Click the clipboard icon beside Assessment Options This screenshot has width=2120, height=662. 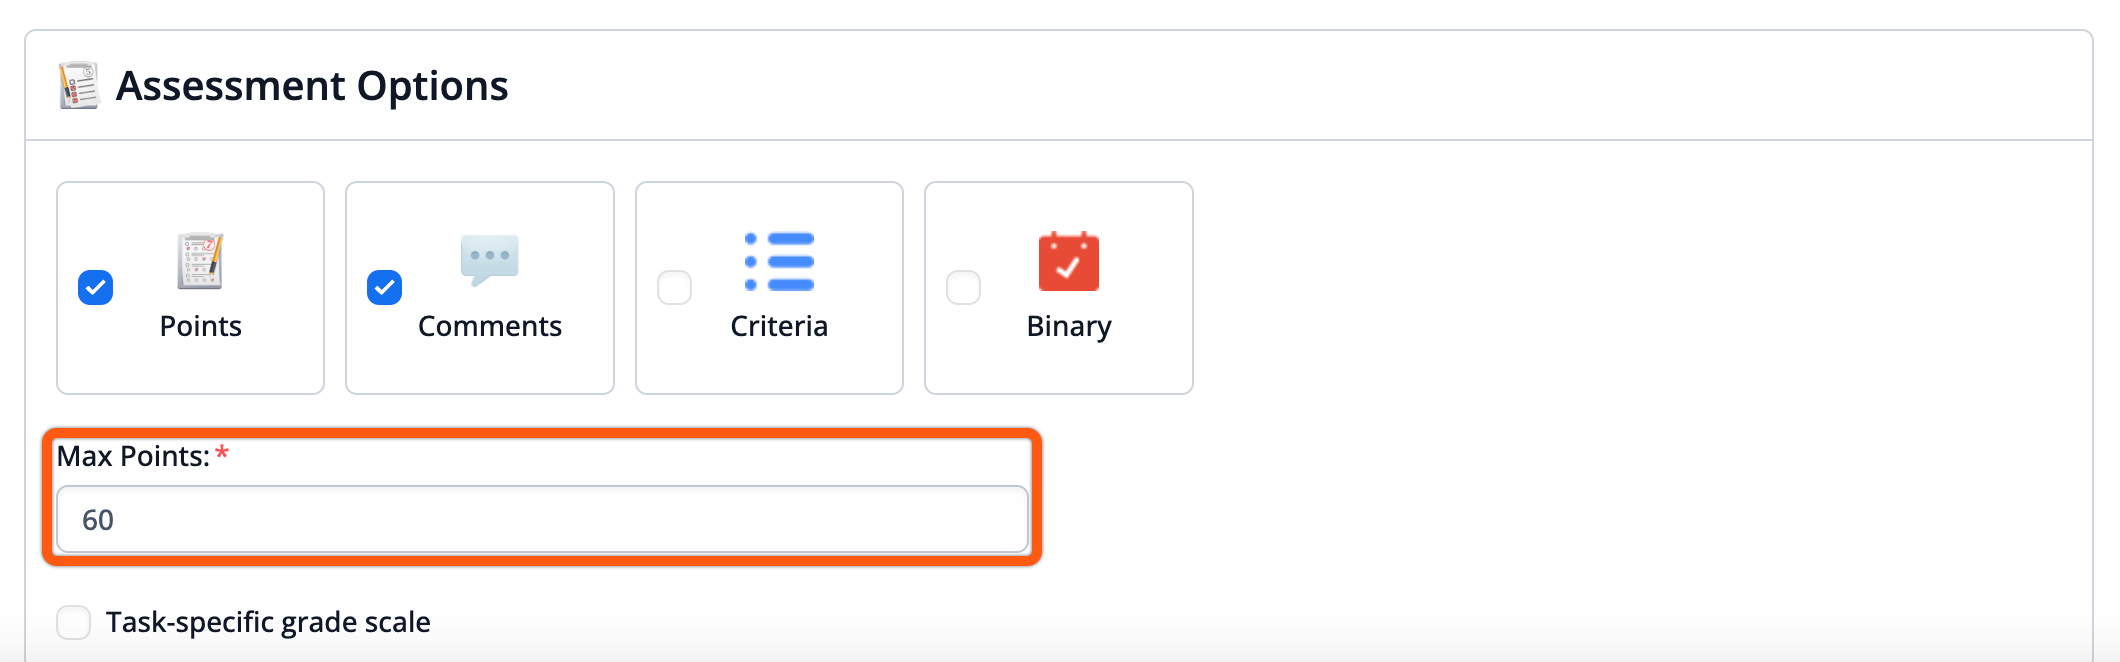coord(79,86)
